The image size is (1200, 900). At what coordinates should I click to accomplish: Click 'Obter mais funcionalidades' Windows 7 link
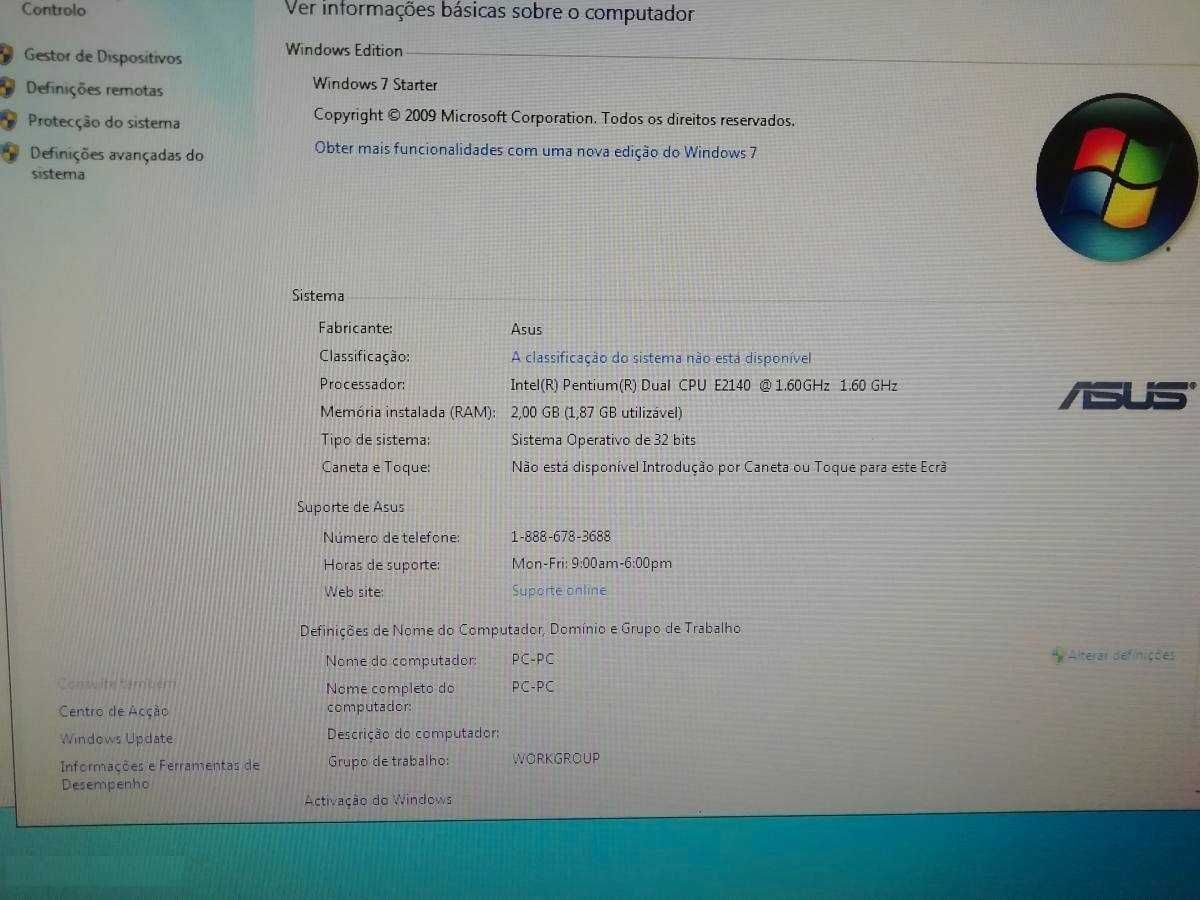(536, 150)
